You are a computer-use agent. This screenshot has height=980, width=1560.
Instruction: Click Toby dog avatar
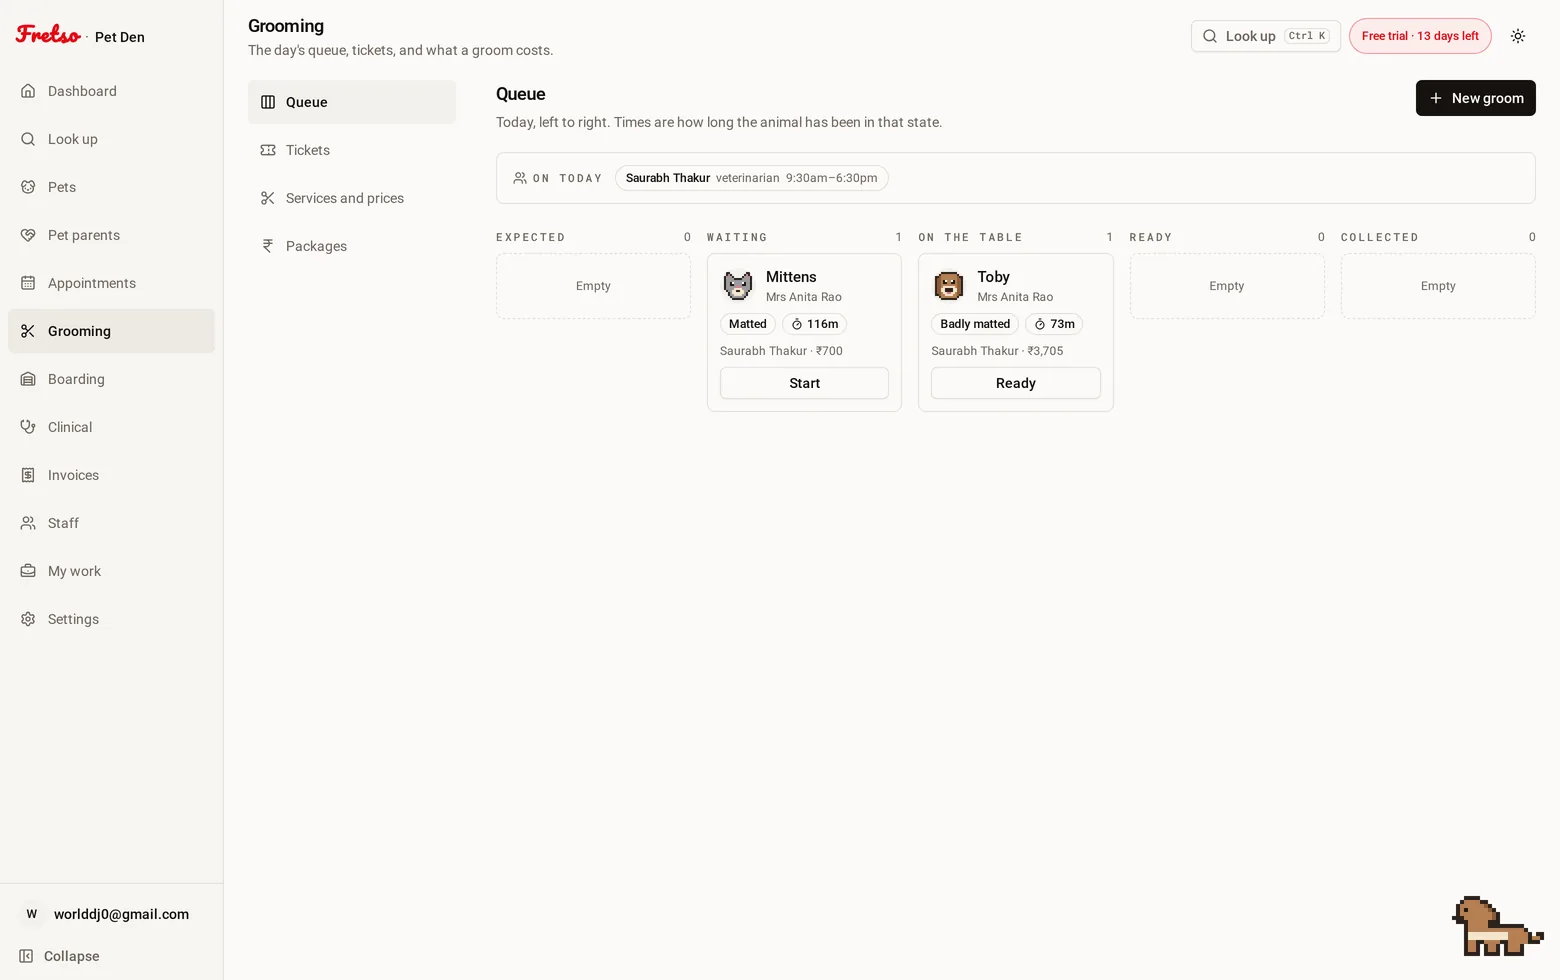point(949,286)
